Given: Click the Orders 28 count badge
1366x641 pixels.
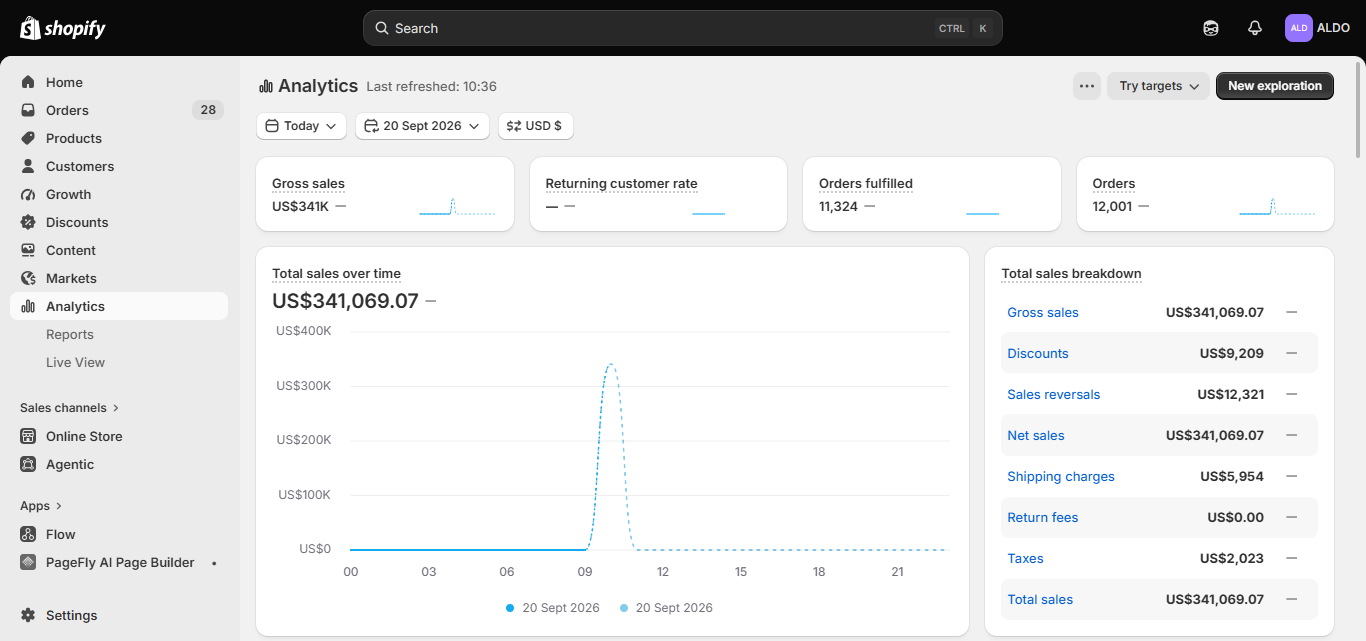Looking at the screenshot, I should [x=208, y=110].
